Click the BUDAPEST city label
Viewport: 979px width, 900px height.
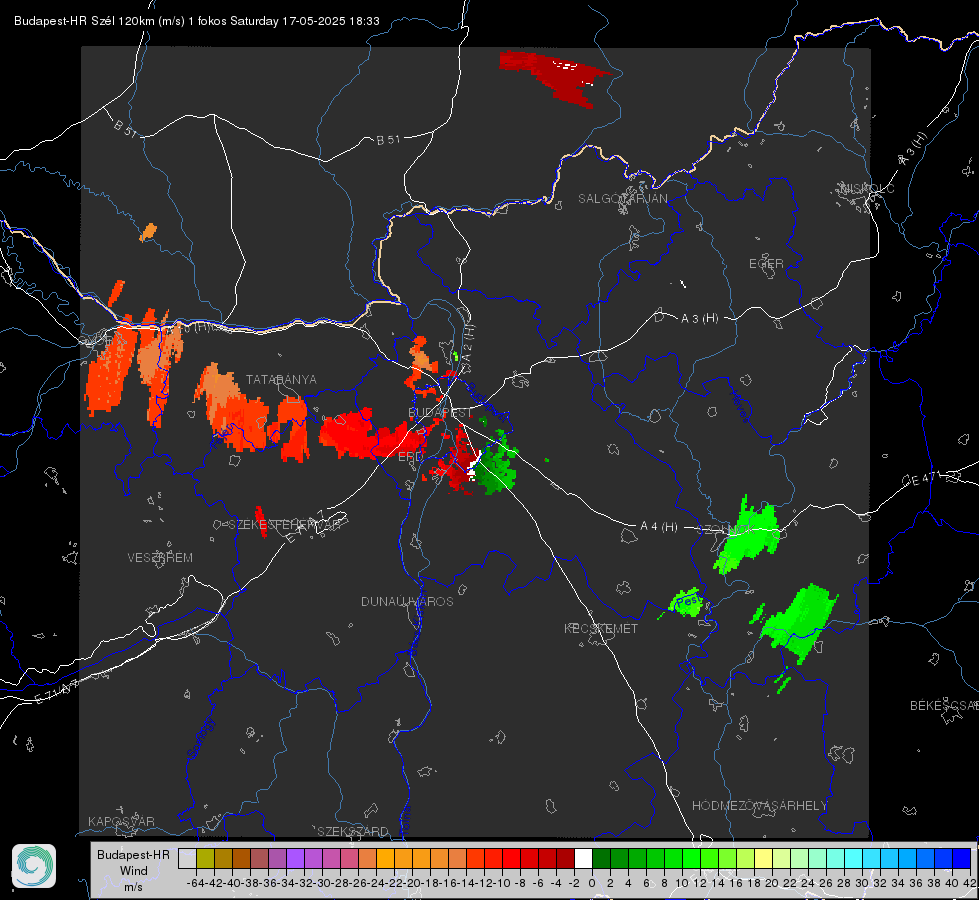pyautogui.click(x=440, y=412)
